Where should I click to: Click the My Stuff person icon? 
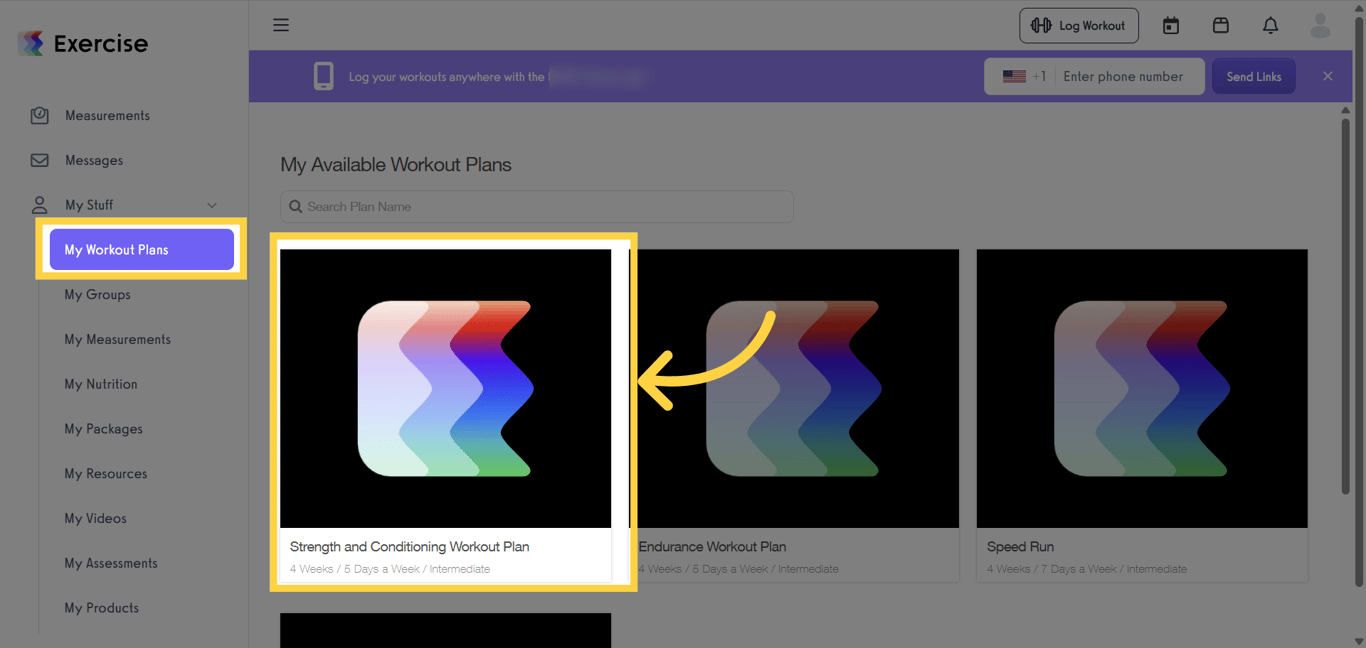tap(39, 205)
